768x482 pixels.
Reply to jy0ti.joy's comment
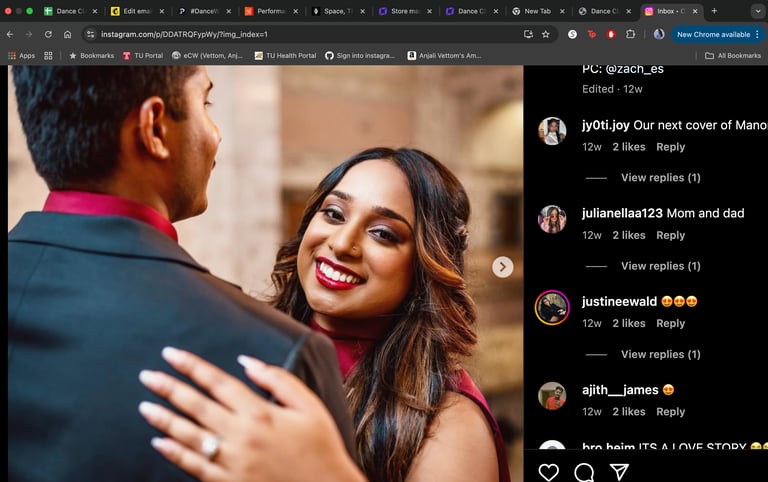[x=671, y=147]
